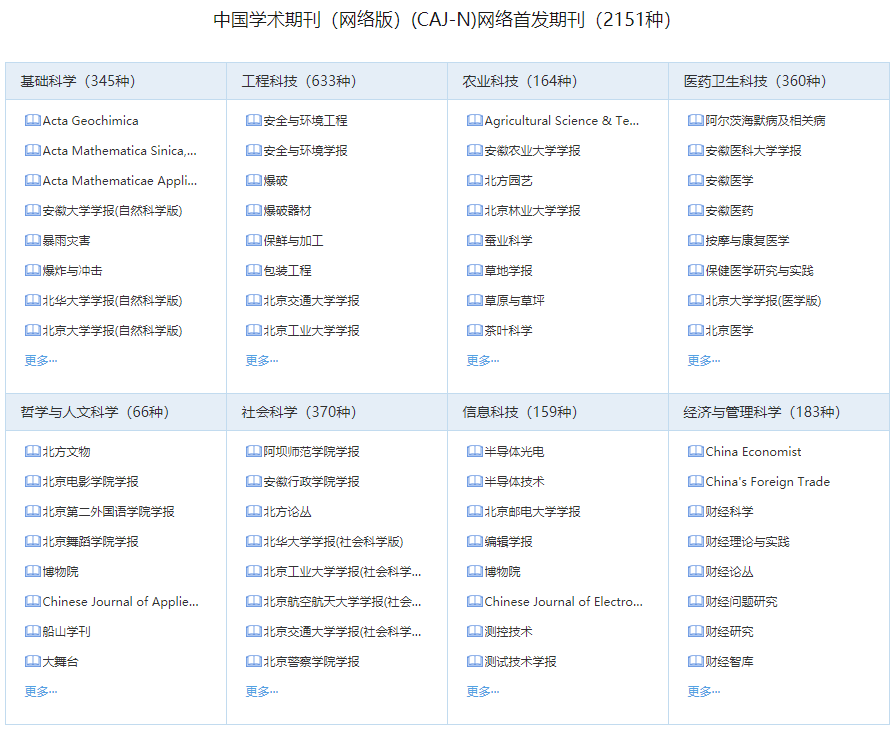This screenshot has height=733, width=896.
Task: Open the 医药卫生科技 category heading
Action: [753, 81]
